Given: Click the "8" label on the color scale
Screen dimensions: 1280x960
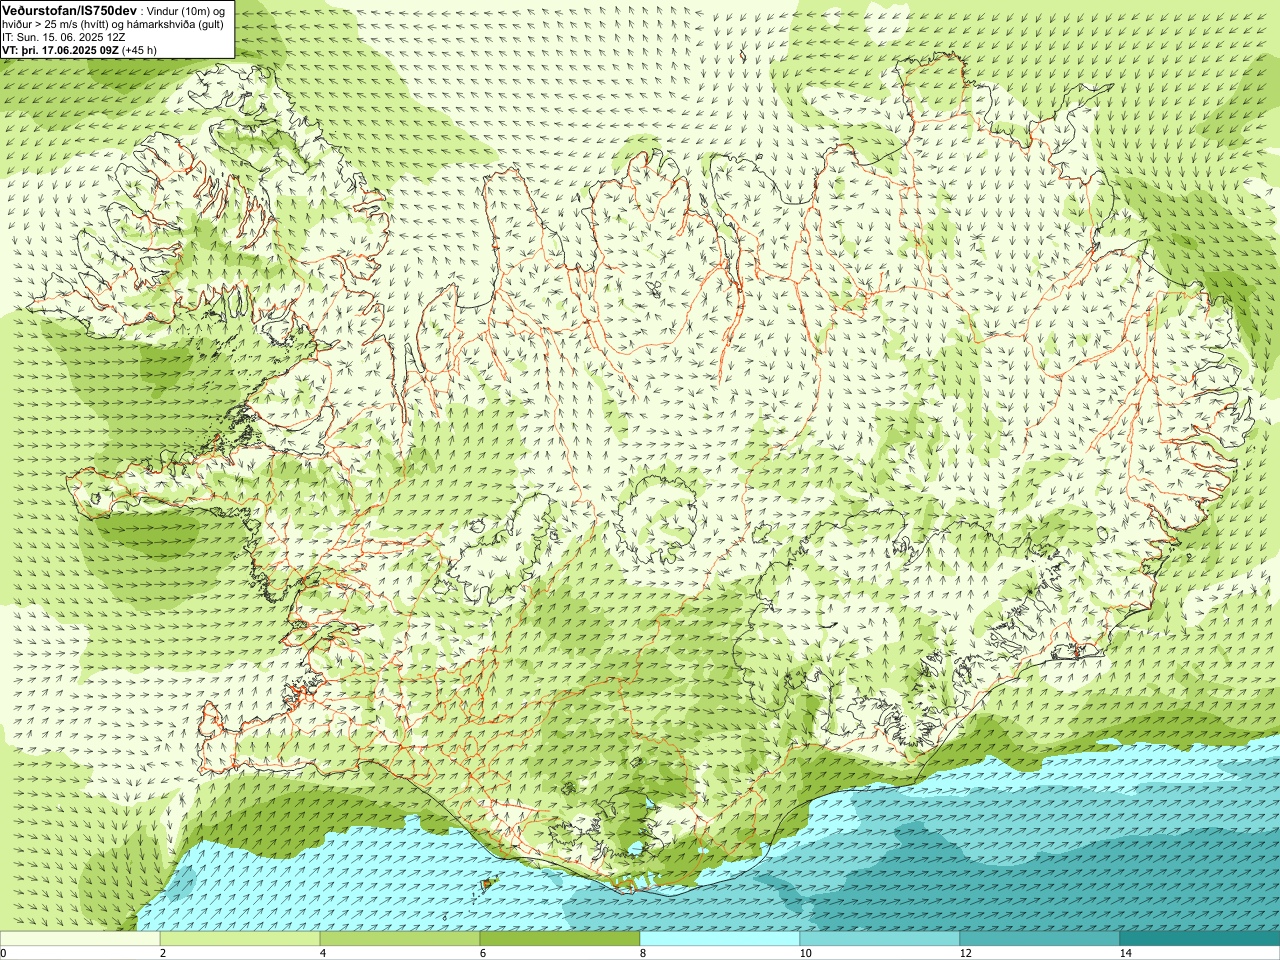Looking at the screenshot, I should click(643, 953).
